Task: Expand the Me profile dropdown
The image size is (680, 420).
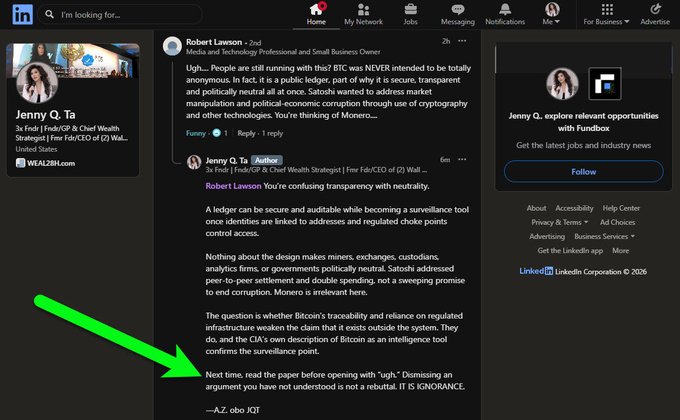Action: coord(552,14)
